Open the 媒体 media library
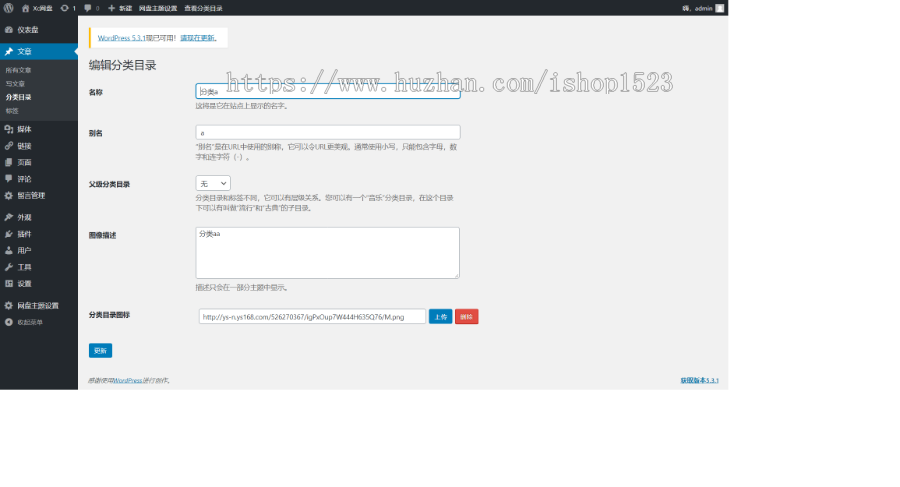Image resolution: width=900 pixels, height=487 pixels. [x=38, y=129]
